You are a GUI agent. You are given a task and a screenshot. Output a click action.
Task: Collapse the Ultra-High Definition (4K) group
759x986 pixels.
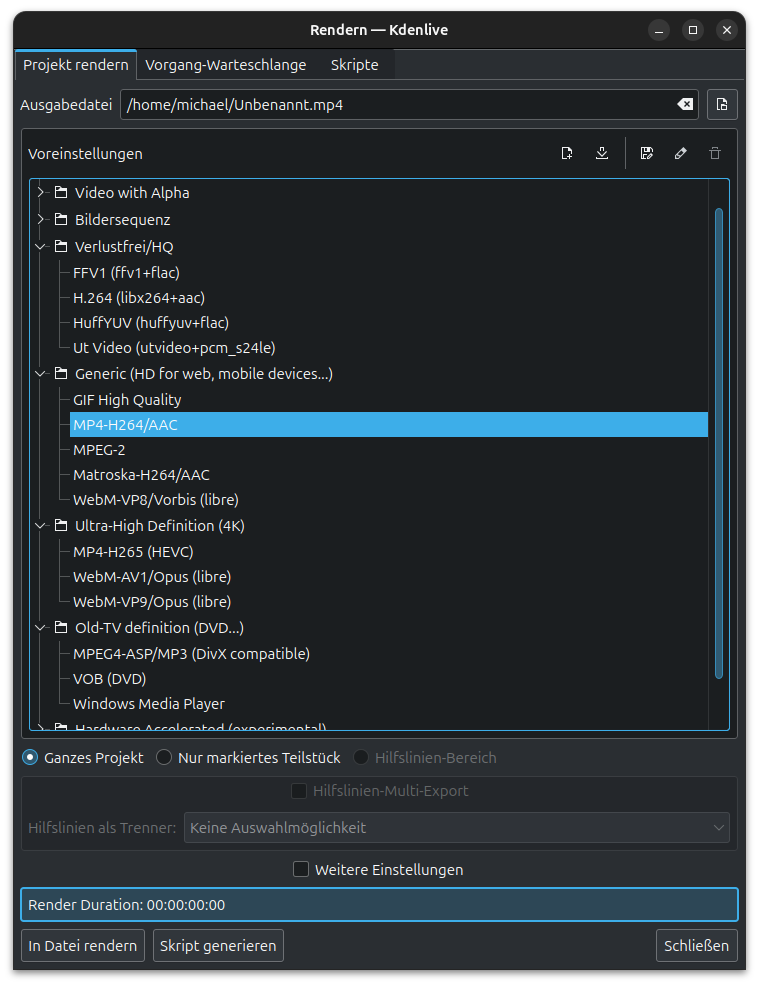(x=41, y=526)
